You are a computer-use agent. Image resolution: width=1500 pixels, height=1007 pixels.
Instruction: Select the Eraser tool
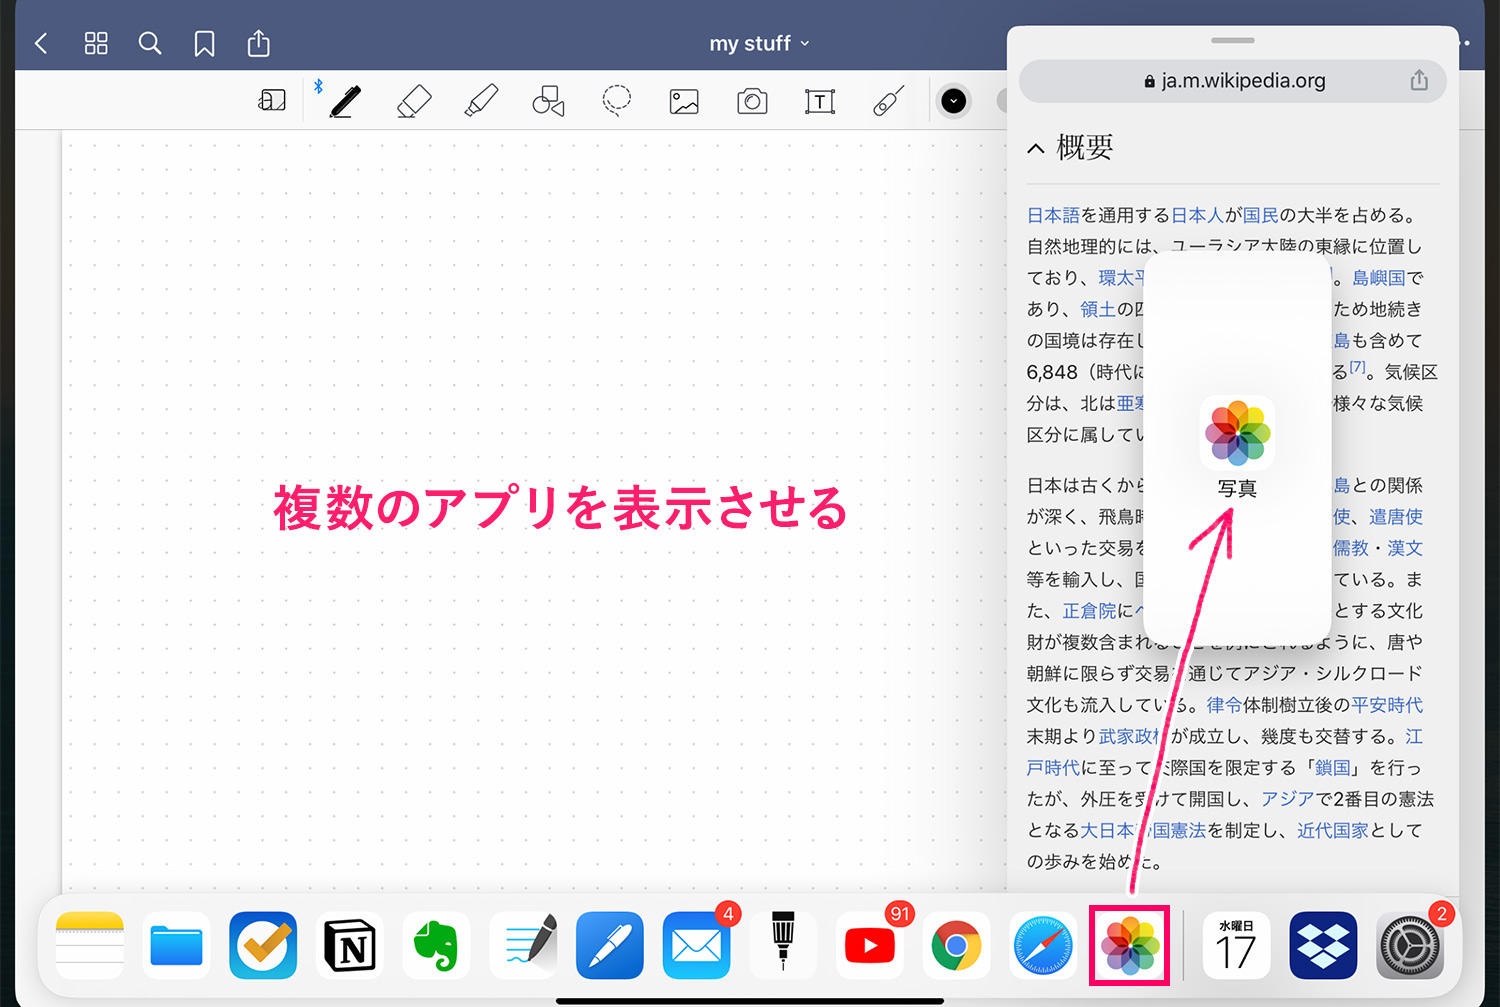(413, 101)
